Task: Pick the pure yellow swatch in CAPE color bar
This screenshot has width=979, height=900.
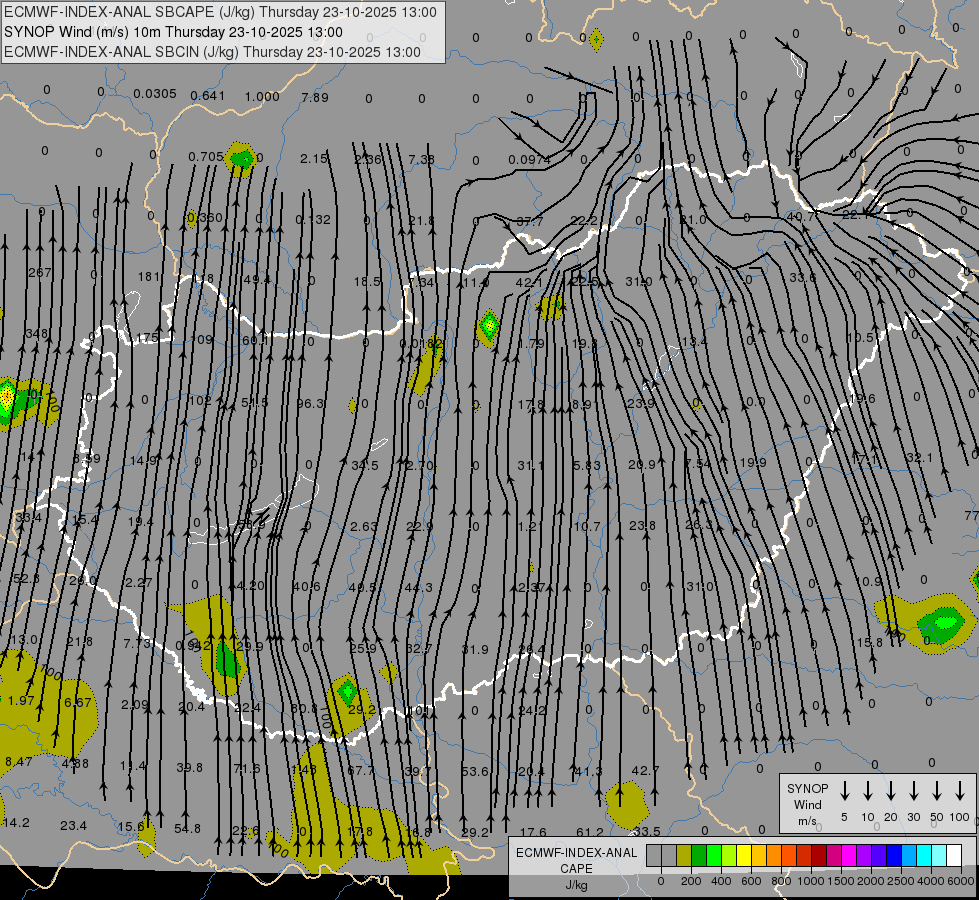Action: pyautogui.click(x=744, y=855)
